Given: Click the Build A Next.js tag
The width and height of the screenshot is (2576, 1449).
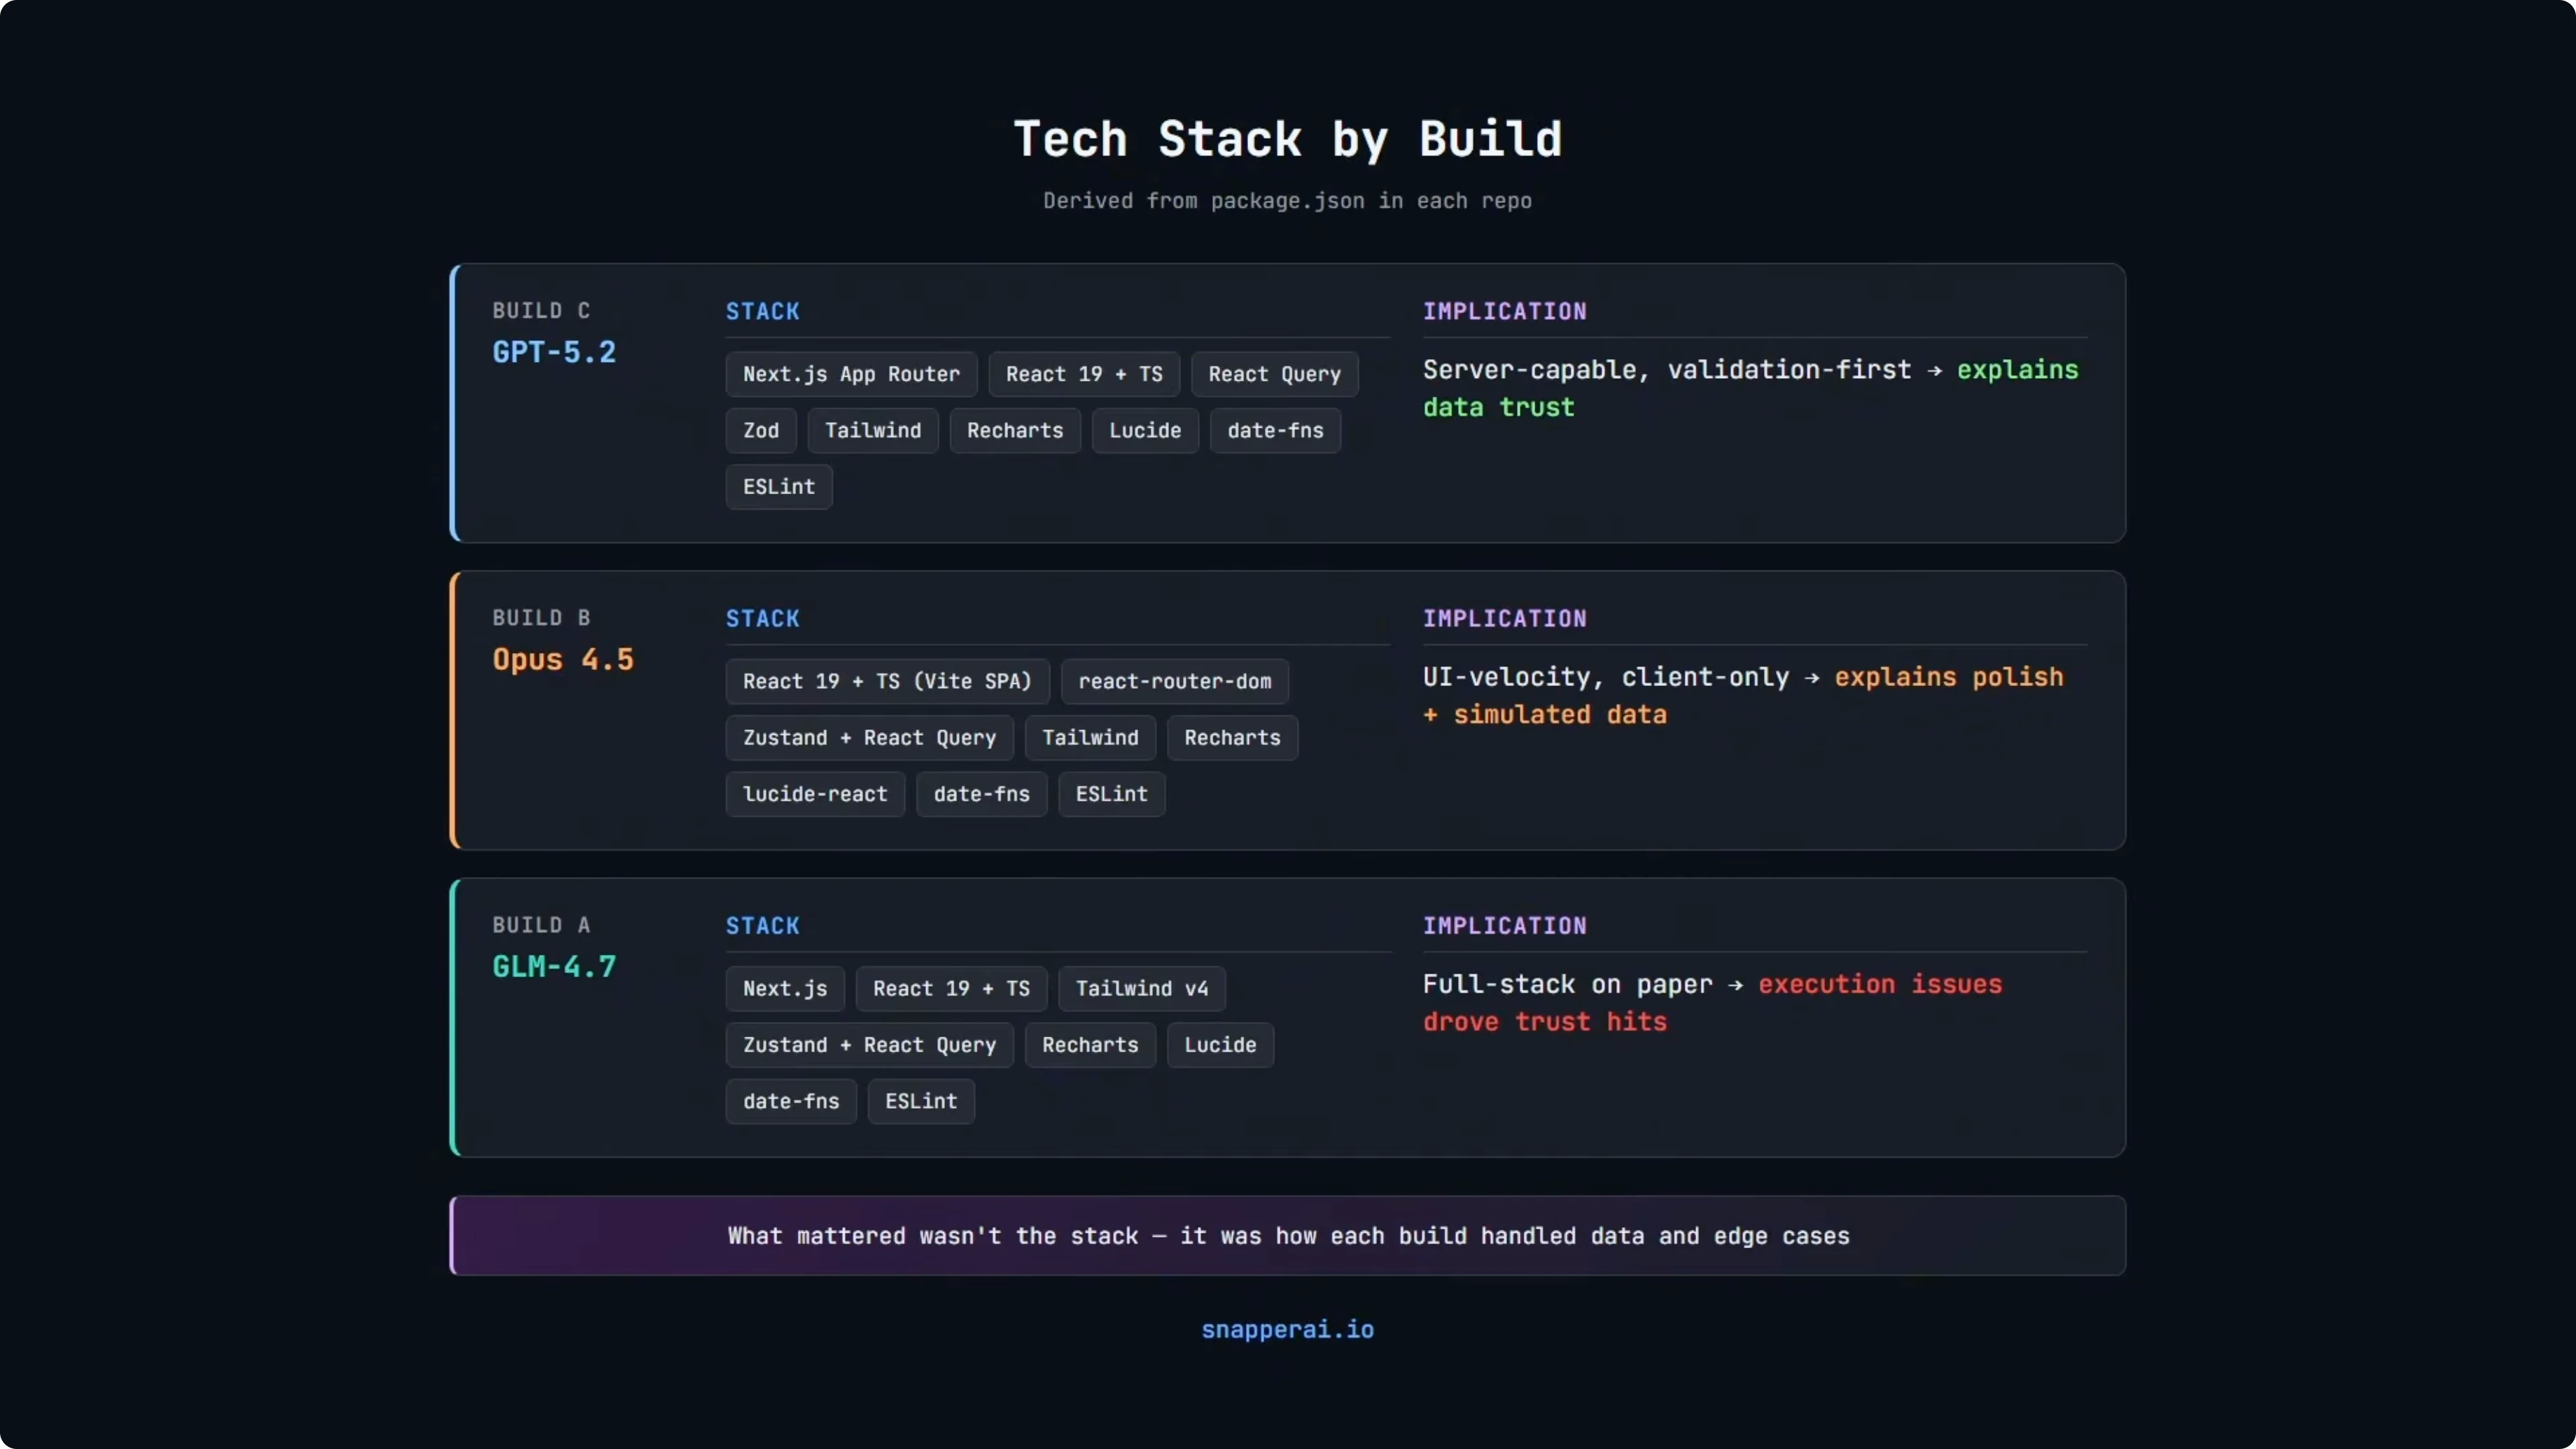Looking at the screenshot, I should 784,988.
